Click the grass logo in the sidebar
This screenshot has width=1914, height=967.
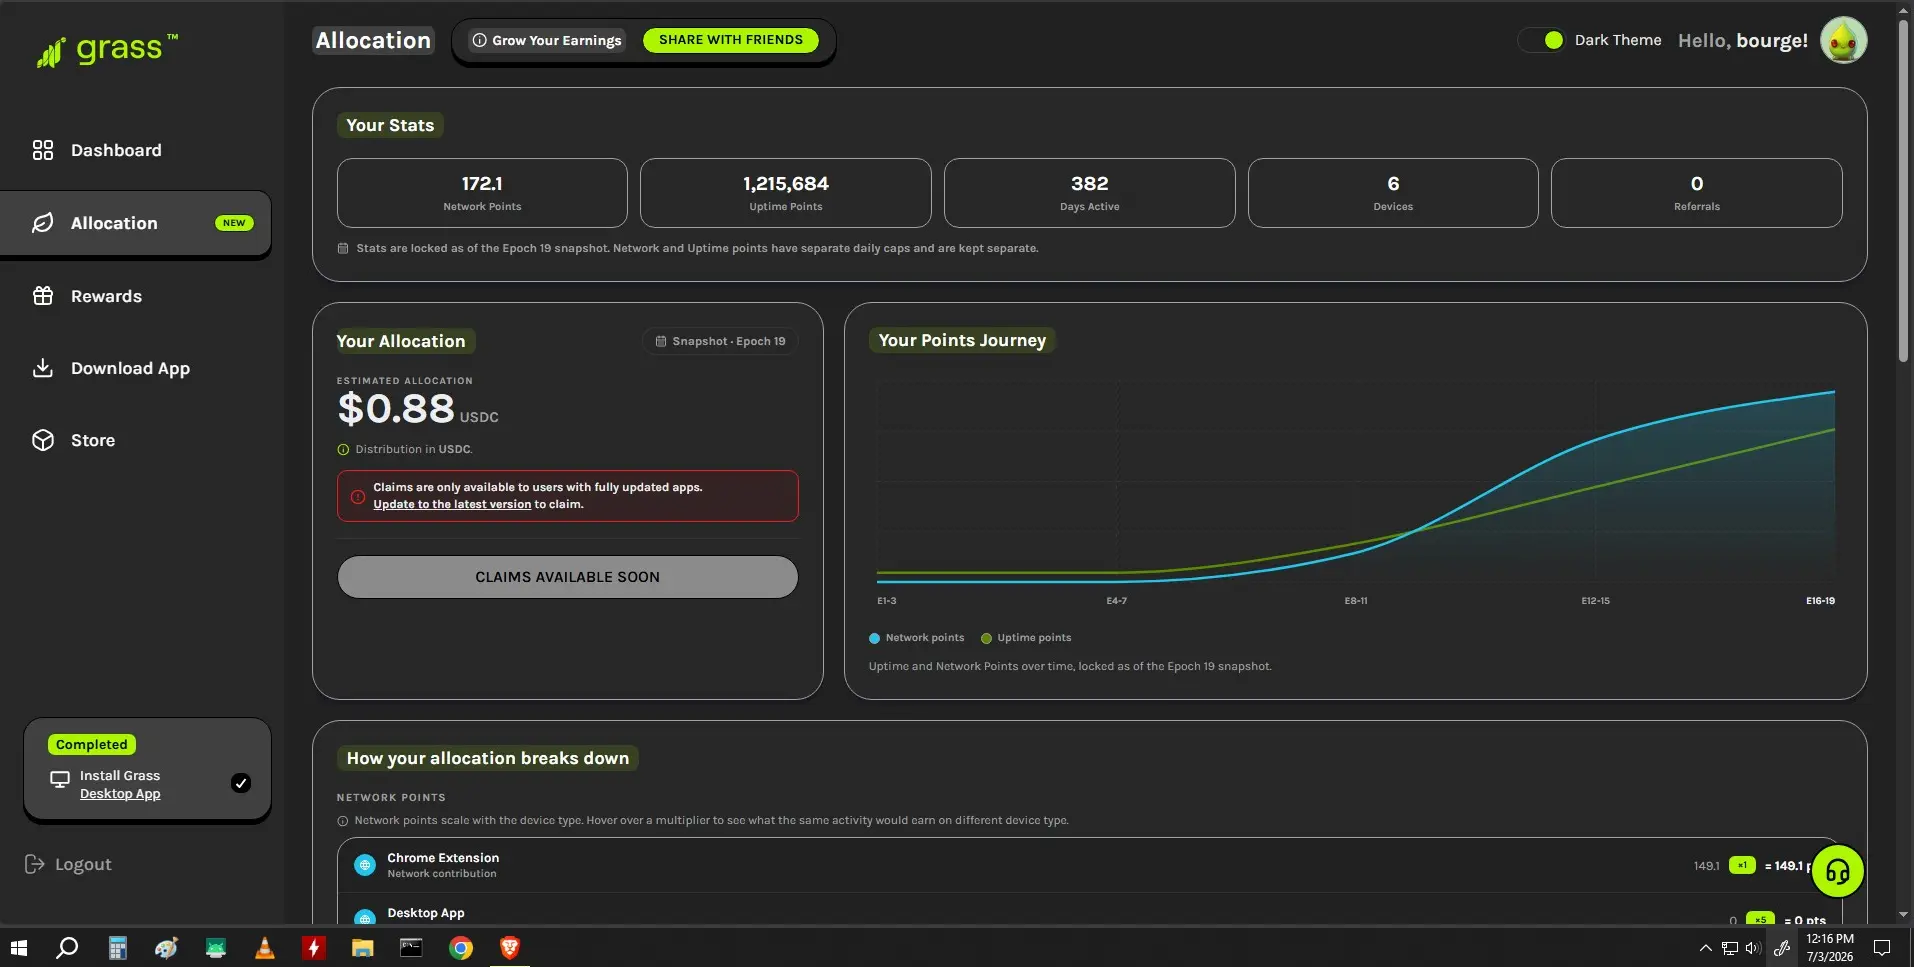[x=107, y=50]
